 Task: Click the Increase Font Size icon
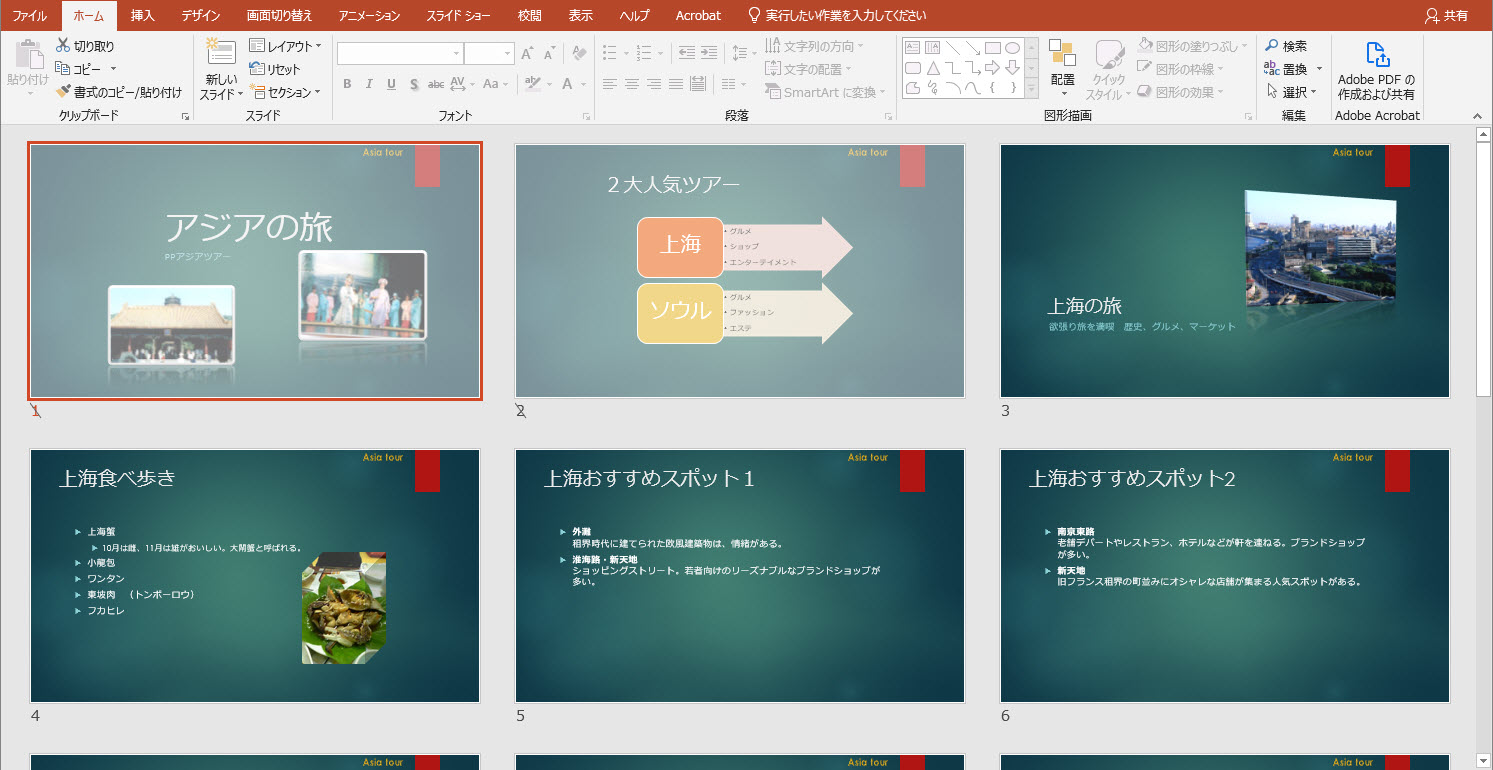[527, 54]
